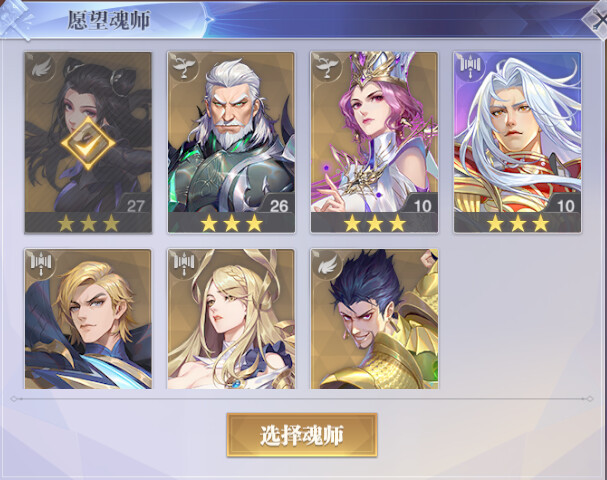Select the long white-haired man card

pos(518,142)
